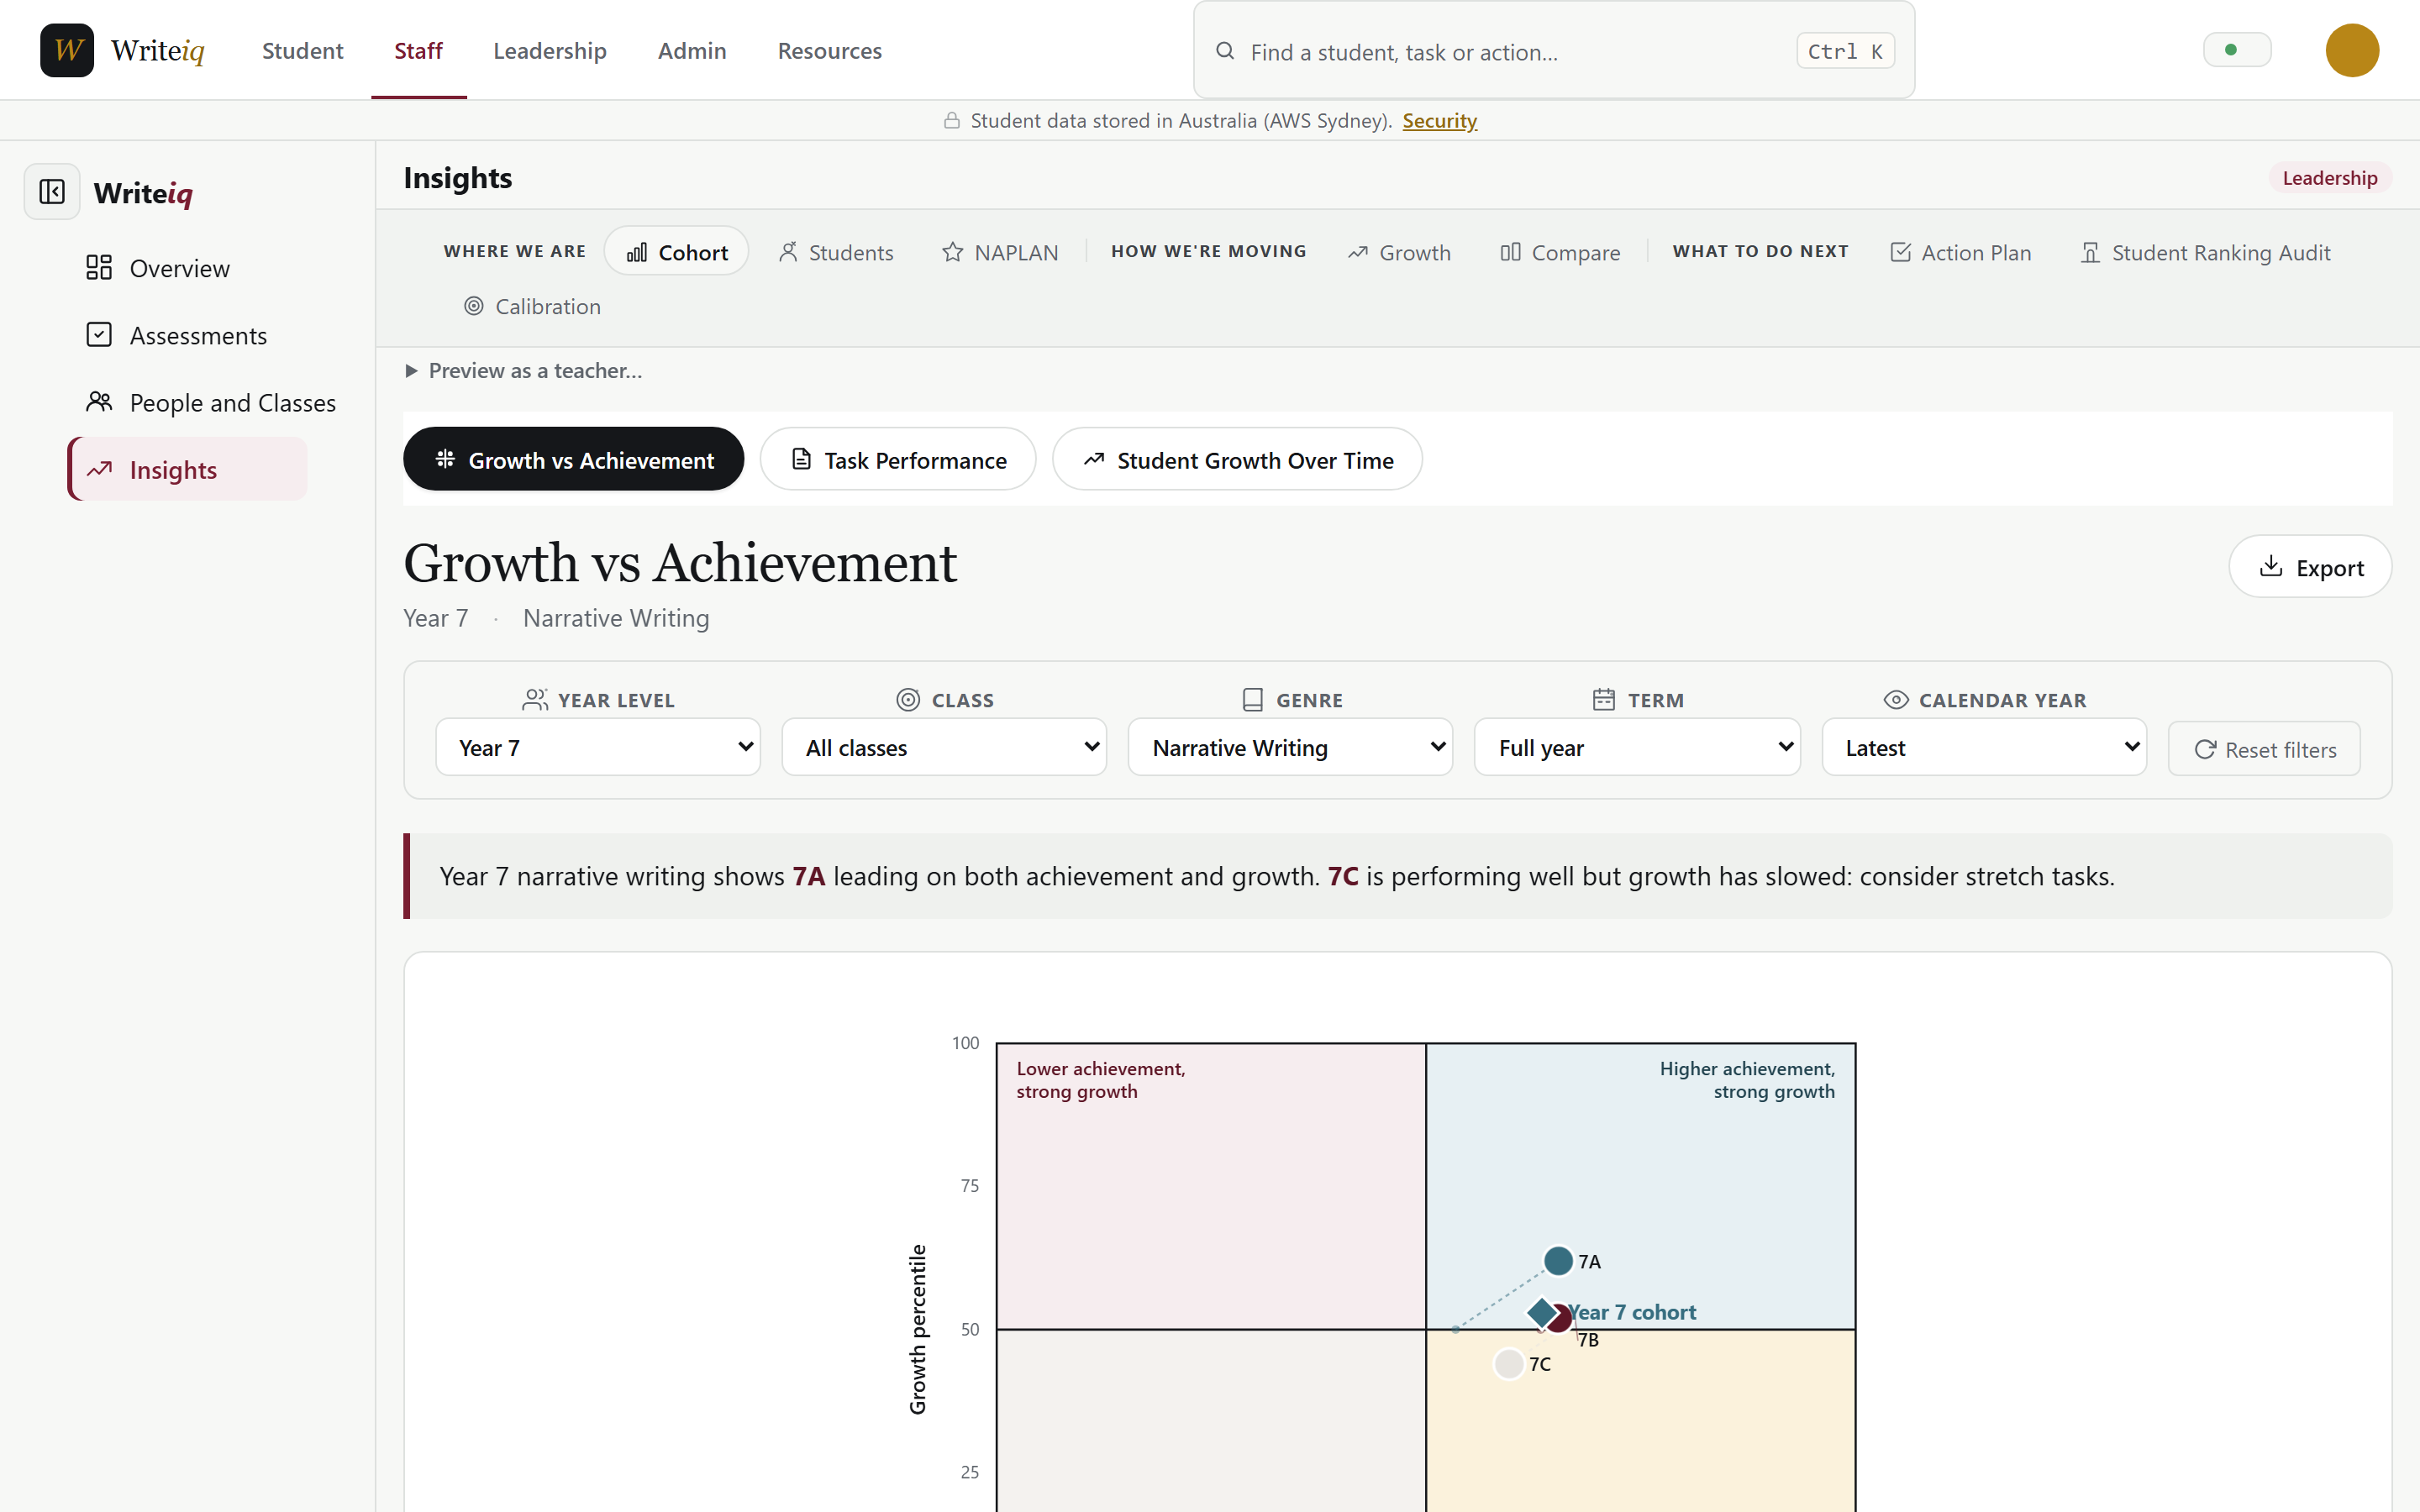Collapse the sidebar panel icon
Screen dimensions: 2420x1512
pyautogui.click(x=52, y=191)
